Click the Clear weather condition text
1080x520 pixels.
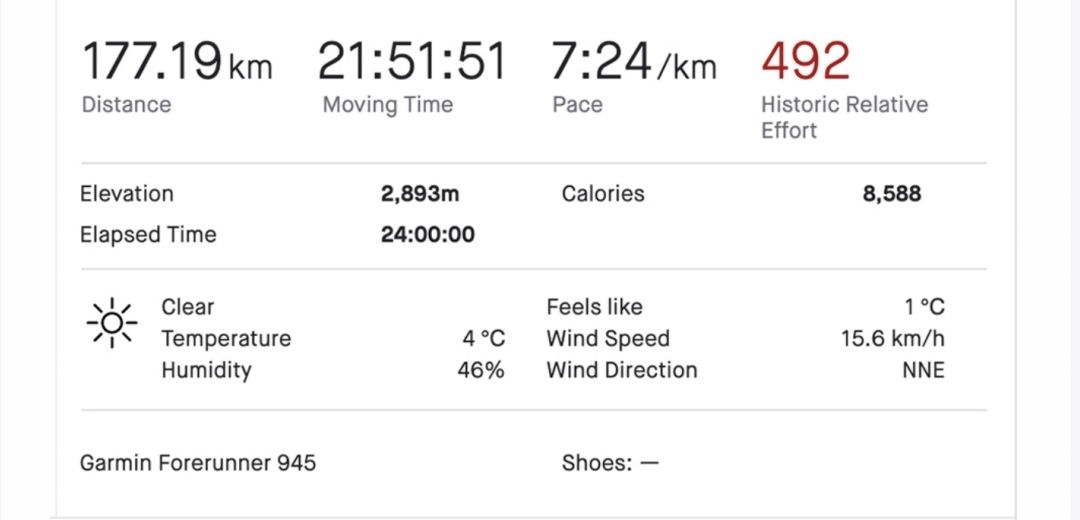187,307
